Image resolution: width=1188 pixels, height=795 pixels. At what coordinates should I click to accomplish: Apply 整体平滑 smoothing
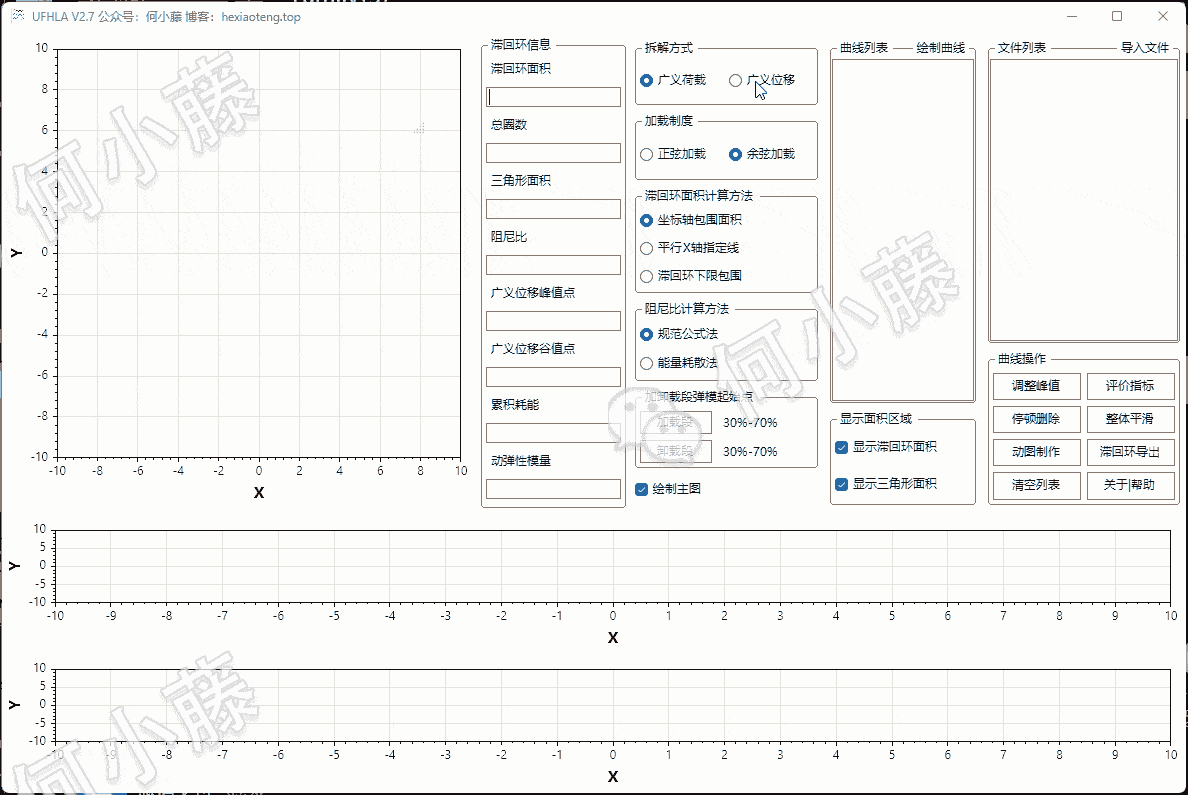[1130, 419]
